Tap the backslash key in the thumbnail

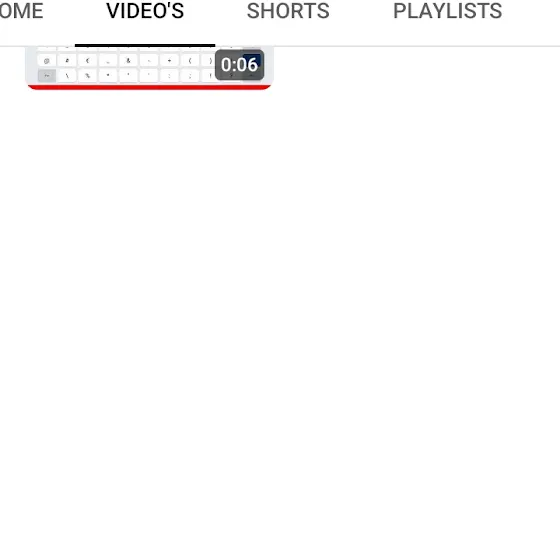[67, 76]
